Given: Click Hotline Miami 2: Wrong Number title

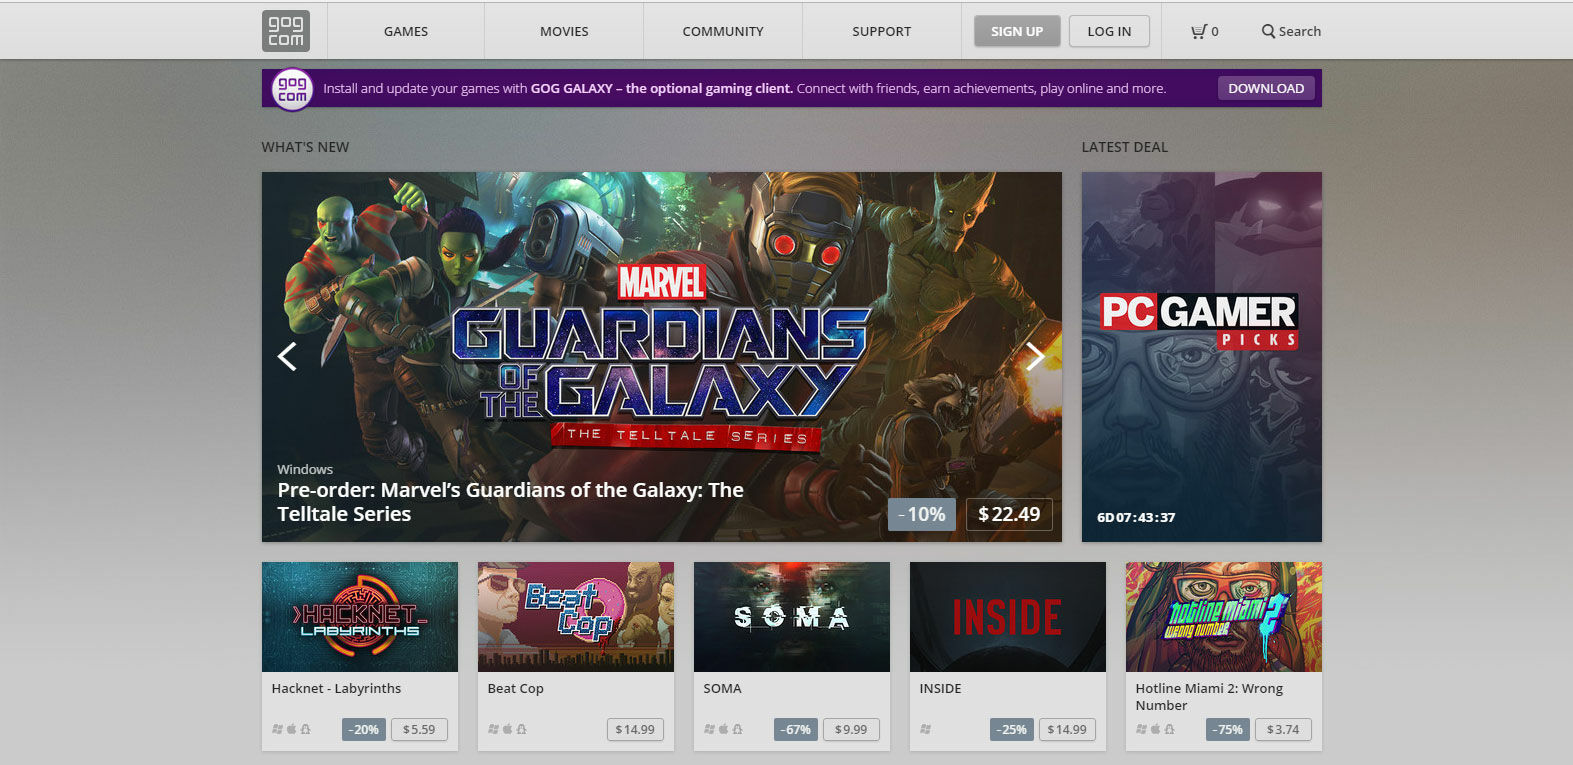Looking at the screenshot, I should (x=1209, y=697).
